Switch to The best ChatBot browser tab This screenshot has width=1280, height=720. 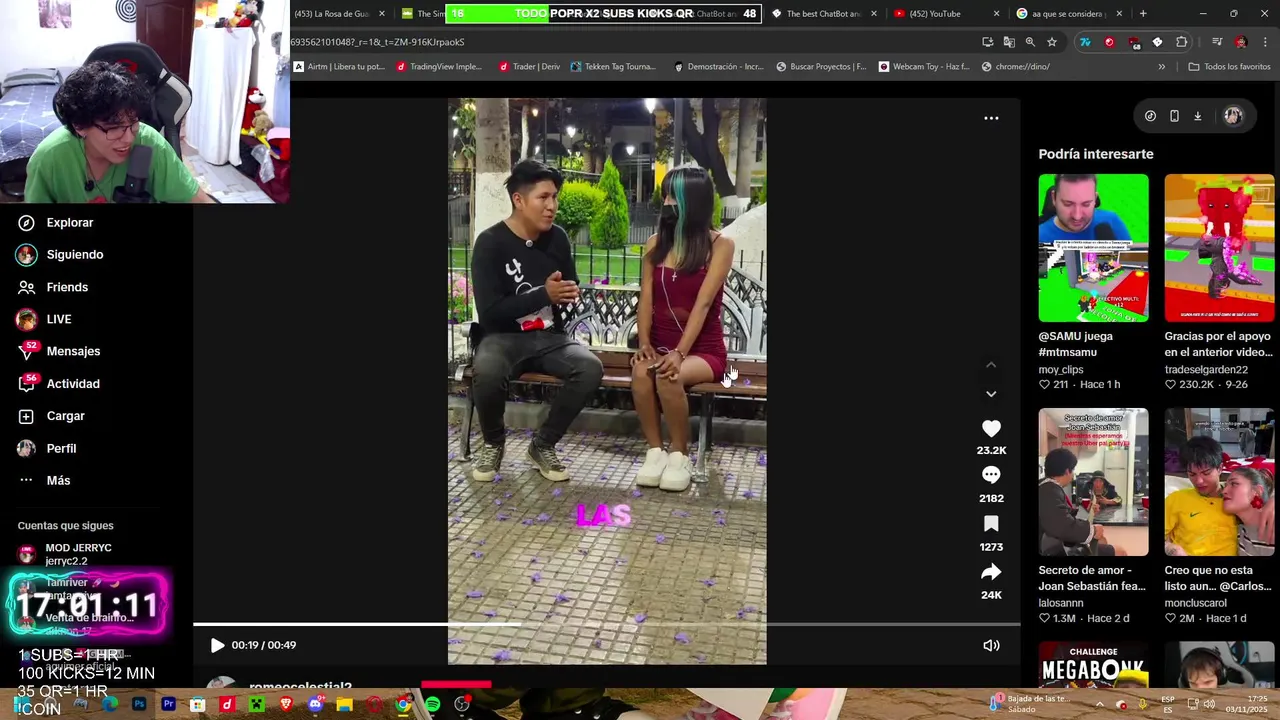click(x=824, y=14)
